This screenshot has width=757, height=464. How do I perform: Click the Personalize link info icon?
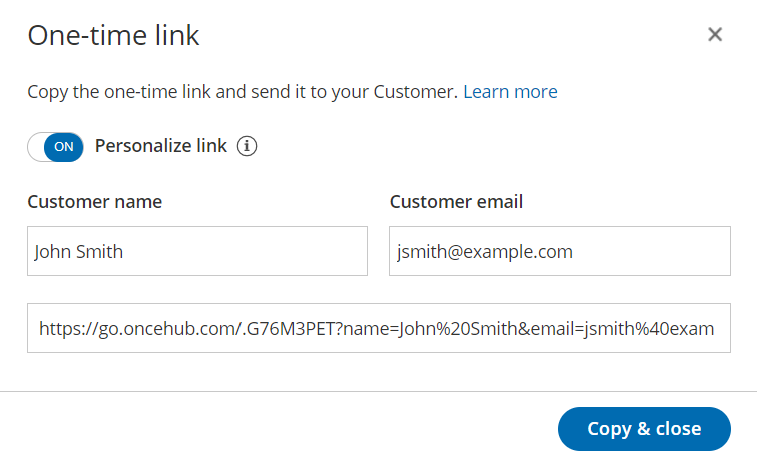247,146
